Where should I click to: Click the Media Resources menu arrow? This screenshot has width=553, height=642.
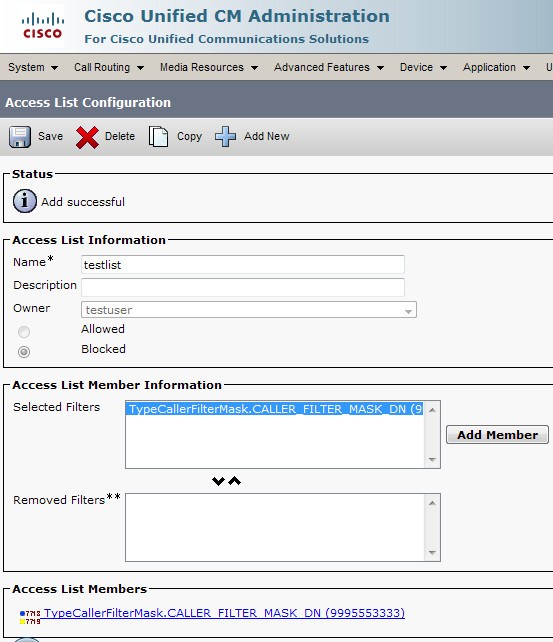254,68
